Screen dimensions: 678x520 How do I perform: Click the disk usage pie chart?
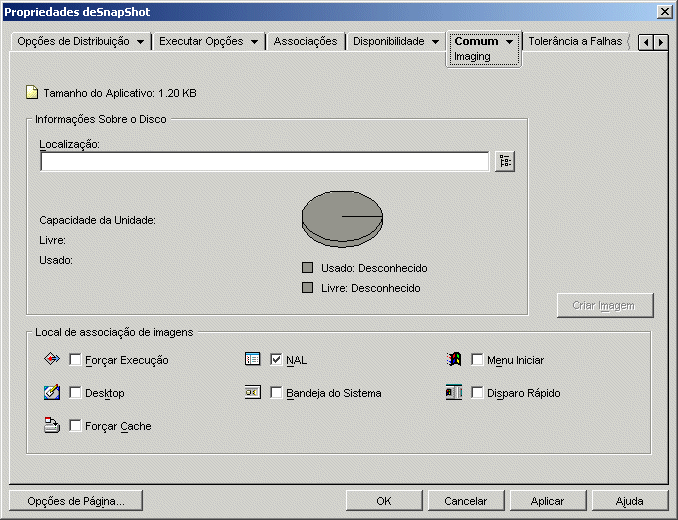point(342,219)
